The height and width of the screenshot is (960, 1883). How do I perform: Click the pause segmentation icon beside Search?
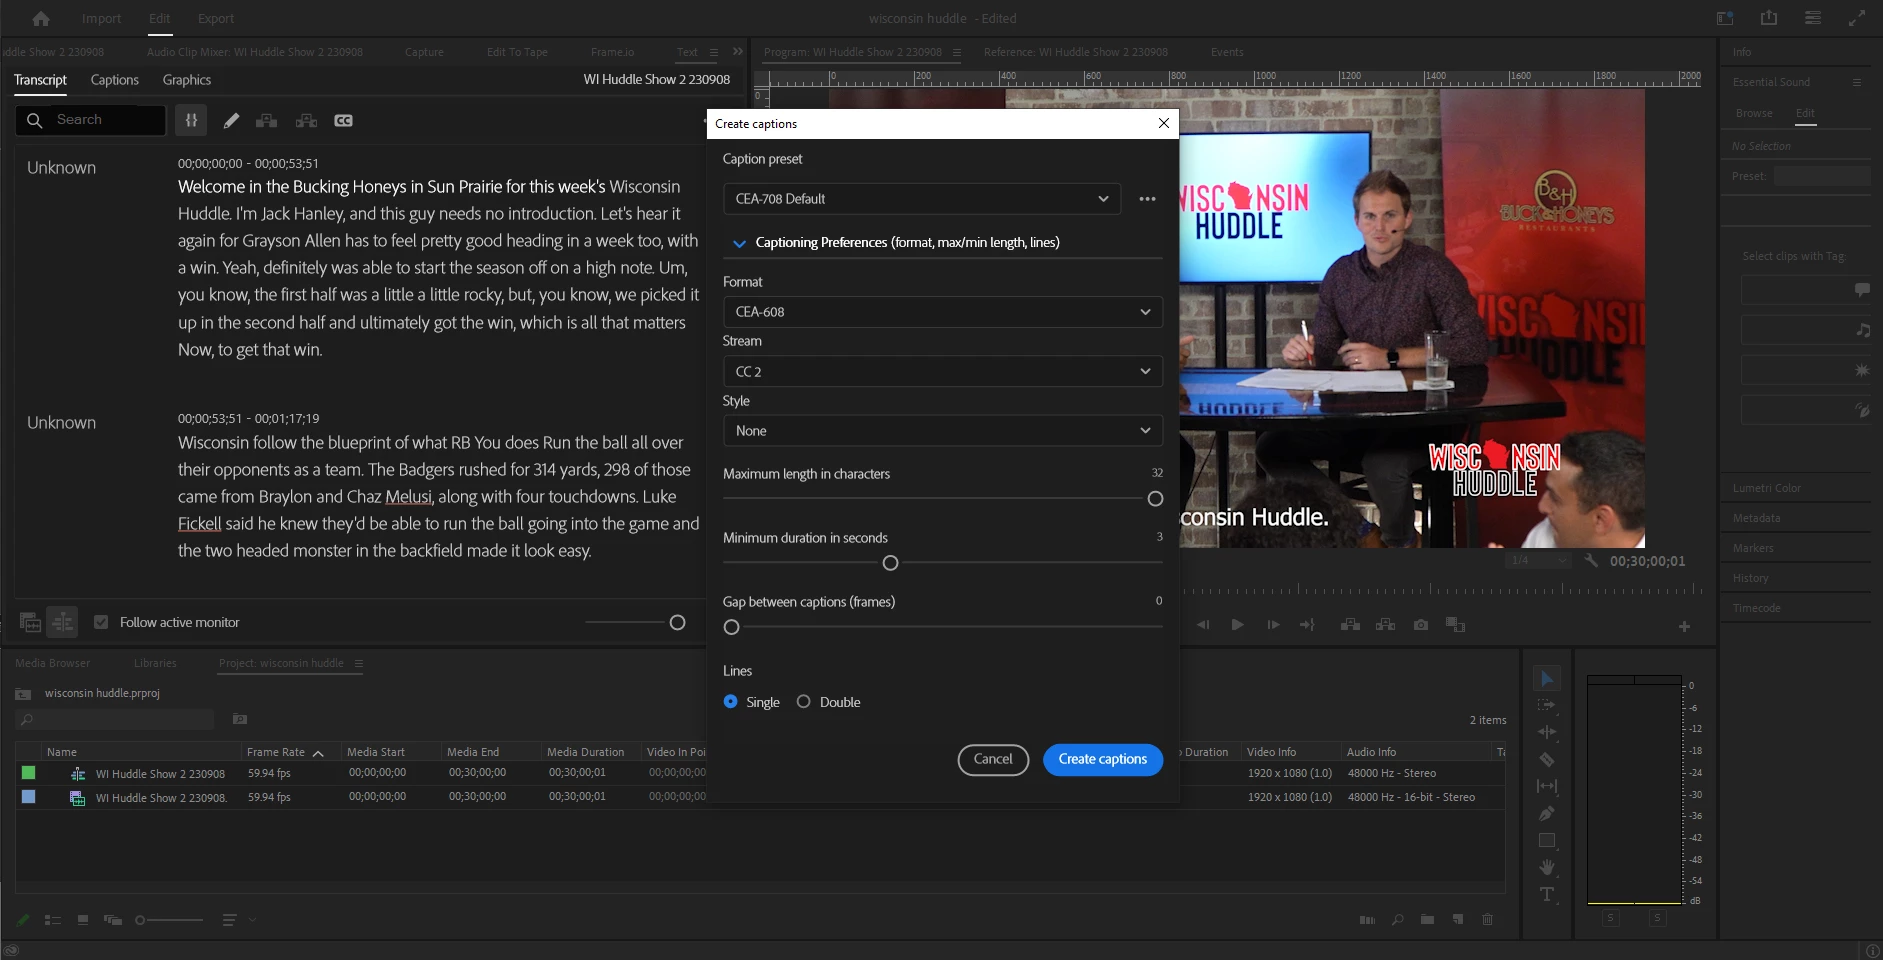point(191,120)
